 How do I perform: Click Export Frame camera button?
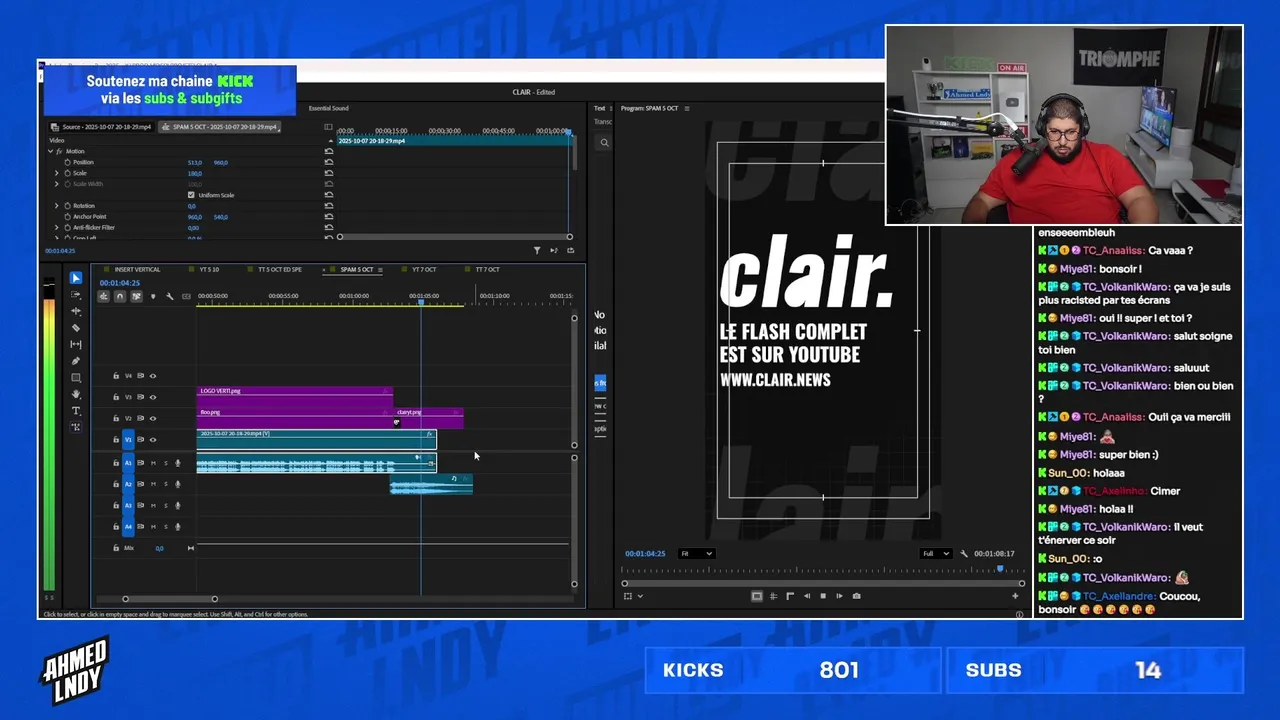[x=856, y=596]
